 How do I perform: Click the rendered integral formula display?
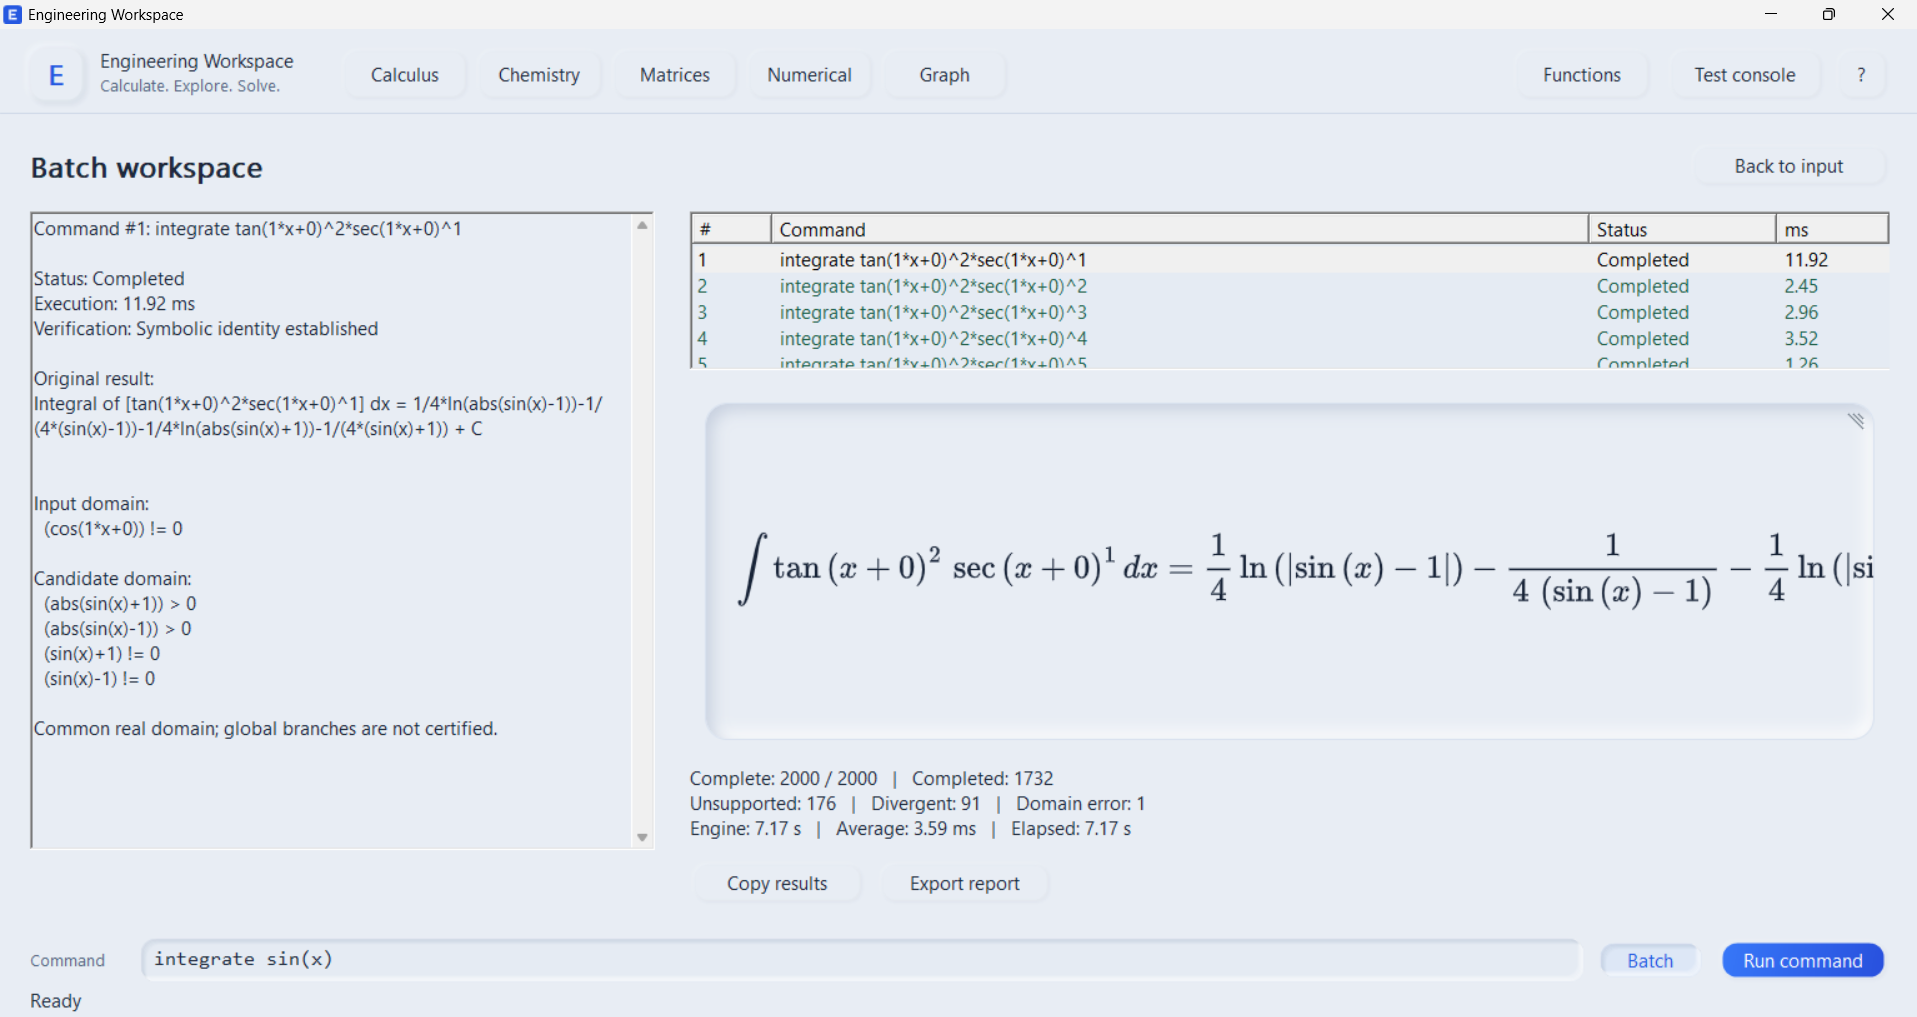[x=1289, y=571]
